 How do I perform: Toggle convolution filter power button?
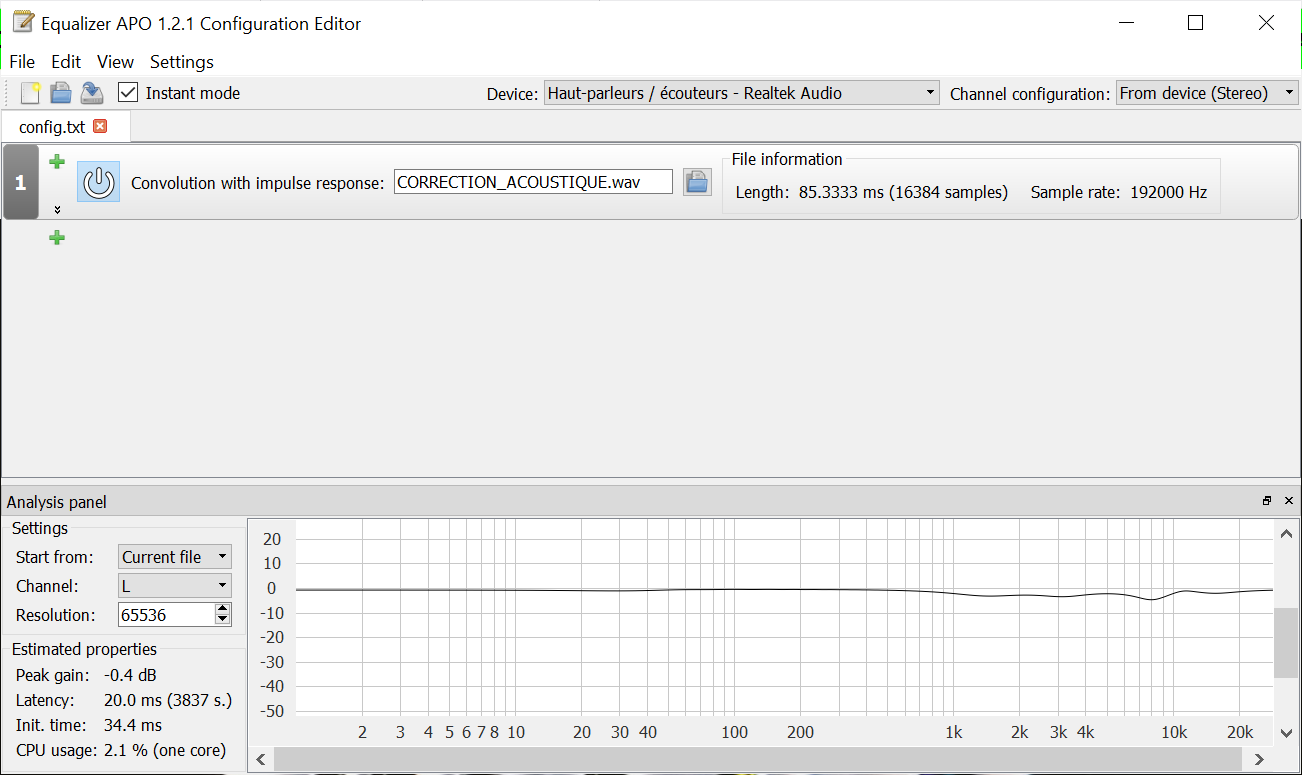click(x=98, y=182)
